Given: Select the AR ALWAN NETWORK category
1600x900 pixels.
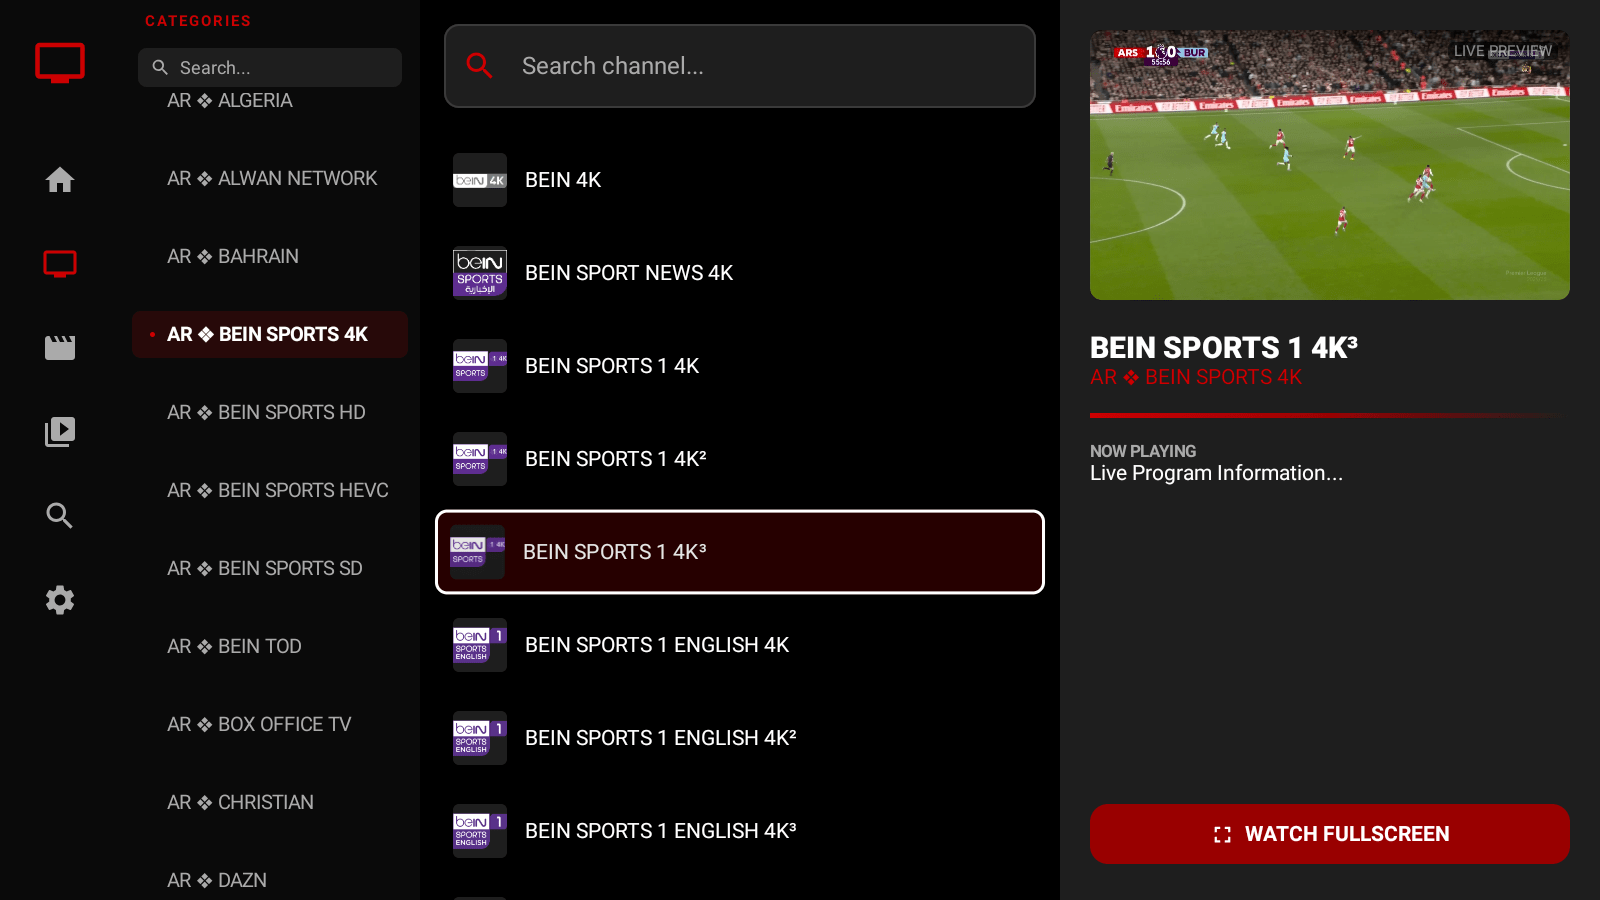Looking at the screenshot, I should point(270,178).
